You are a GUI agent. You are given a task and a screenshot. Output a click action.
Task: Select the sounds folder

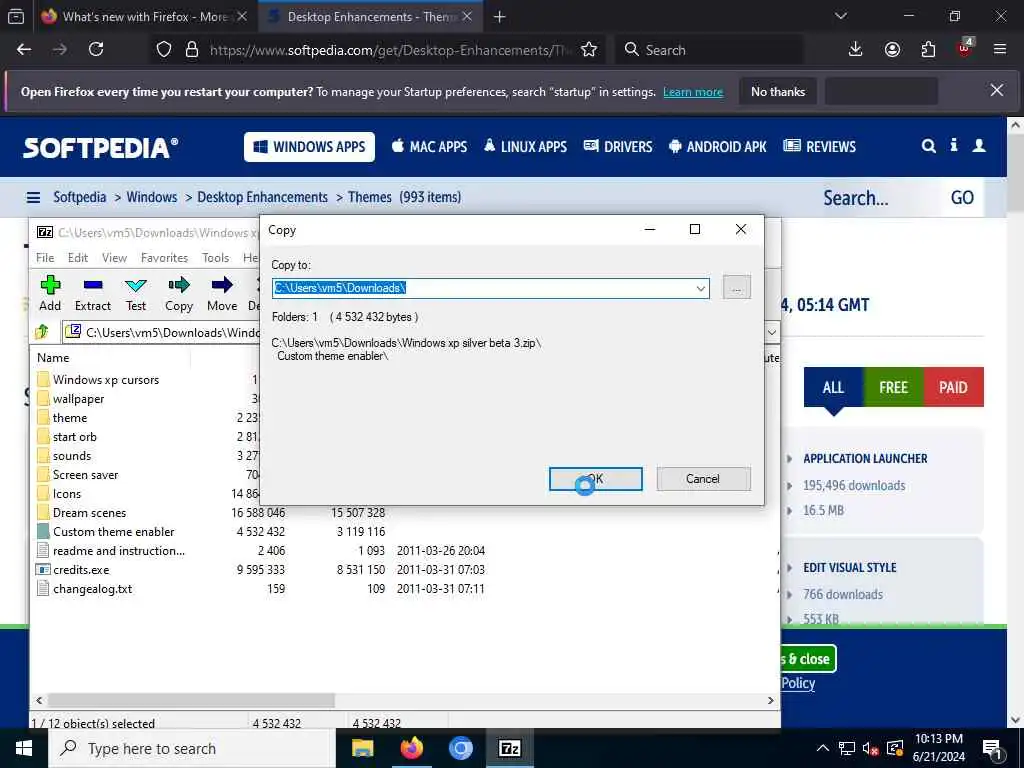[64, 455]
